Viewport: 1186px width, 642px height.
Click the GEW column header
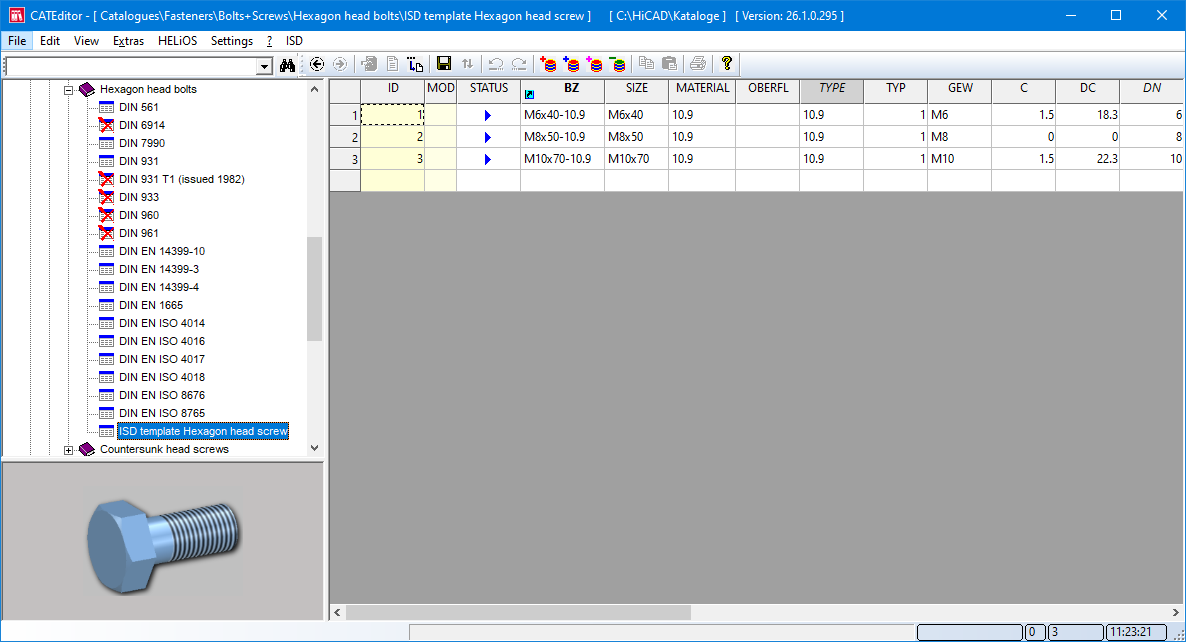pos(961,91)
